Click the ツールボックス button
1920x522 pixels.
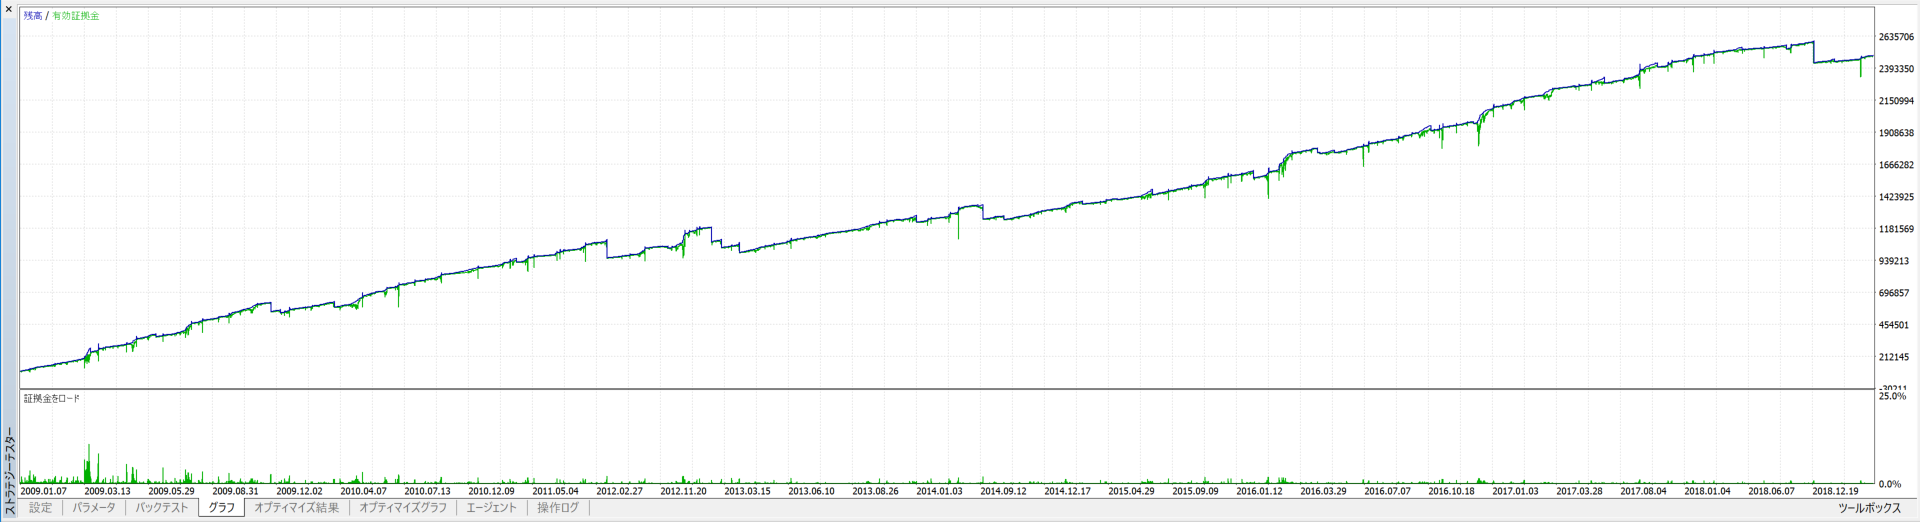[x=1868, y=508]
